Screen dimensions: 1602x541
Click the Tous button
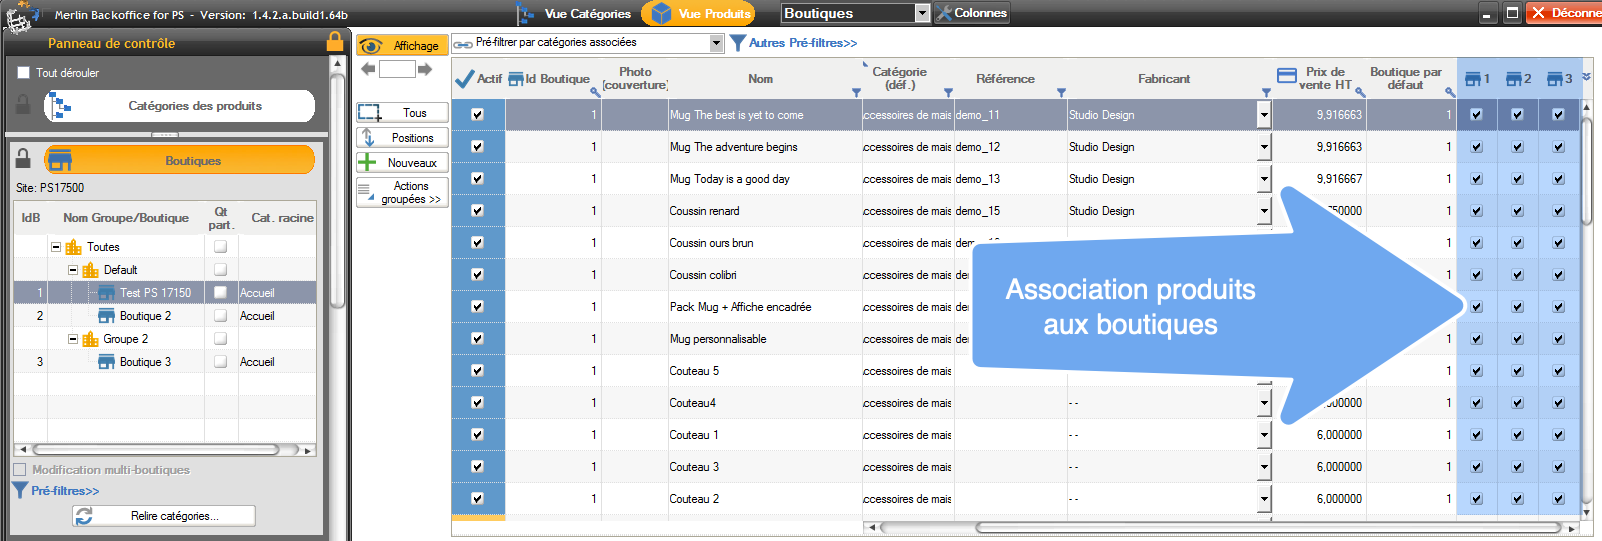point(402,113)
